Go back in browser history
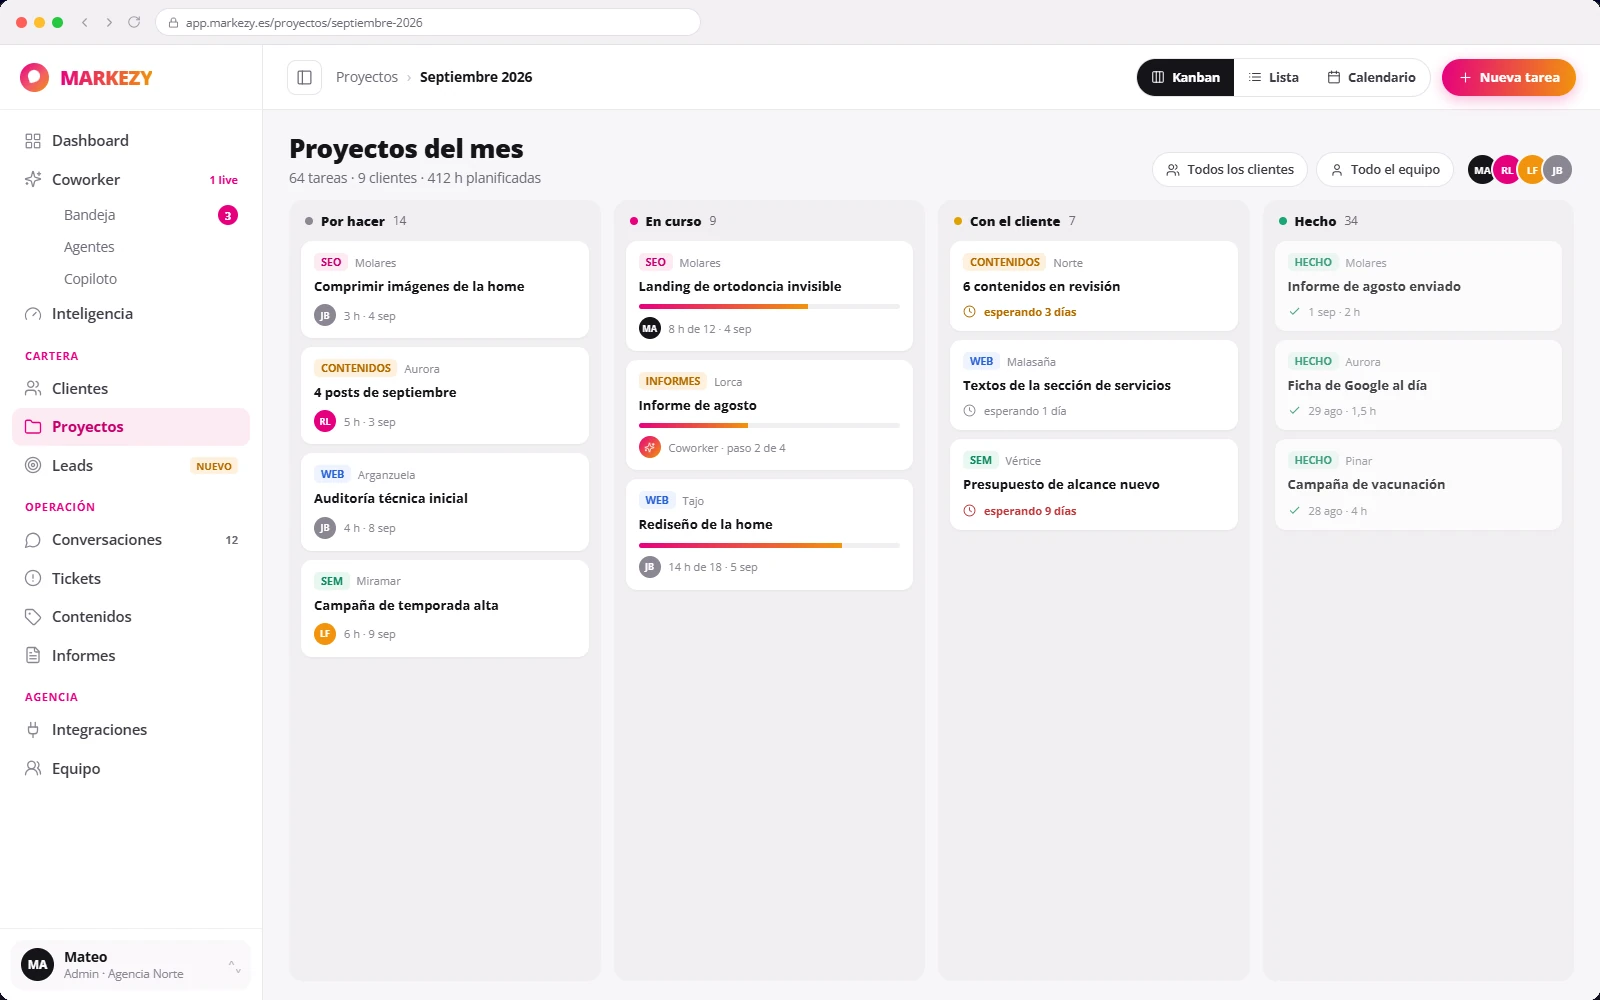Screen dimensions: 1600x1000 click(x=85, y=22)
